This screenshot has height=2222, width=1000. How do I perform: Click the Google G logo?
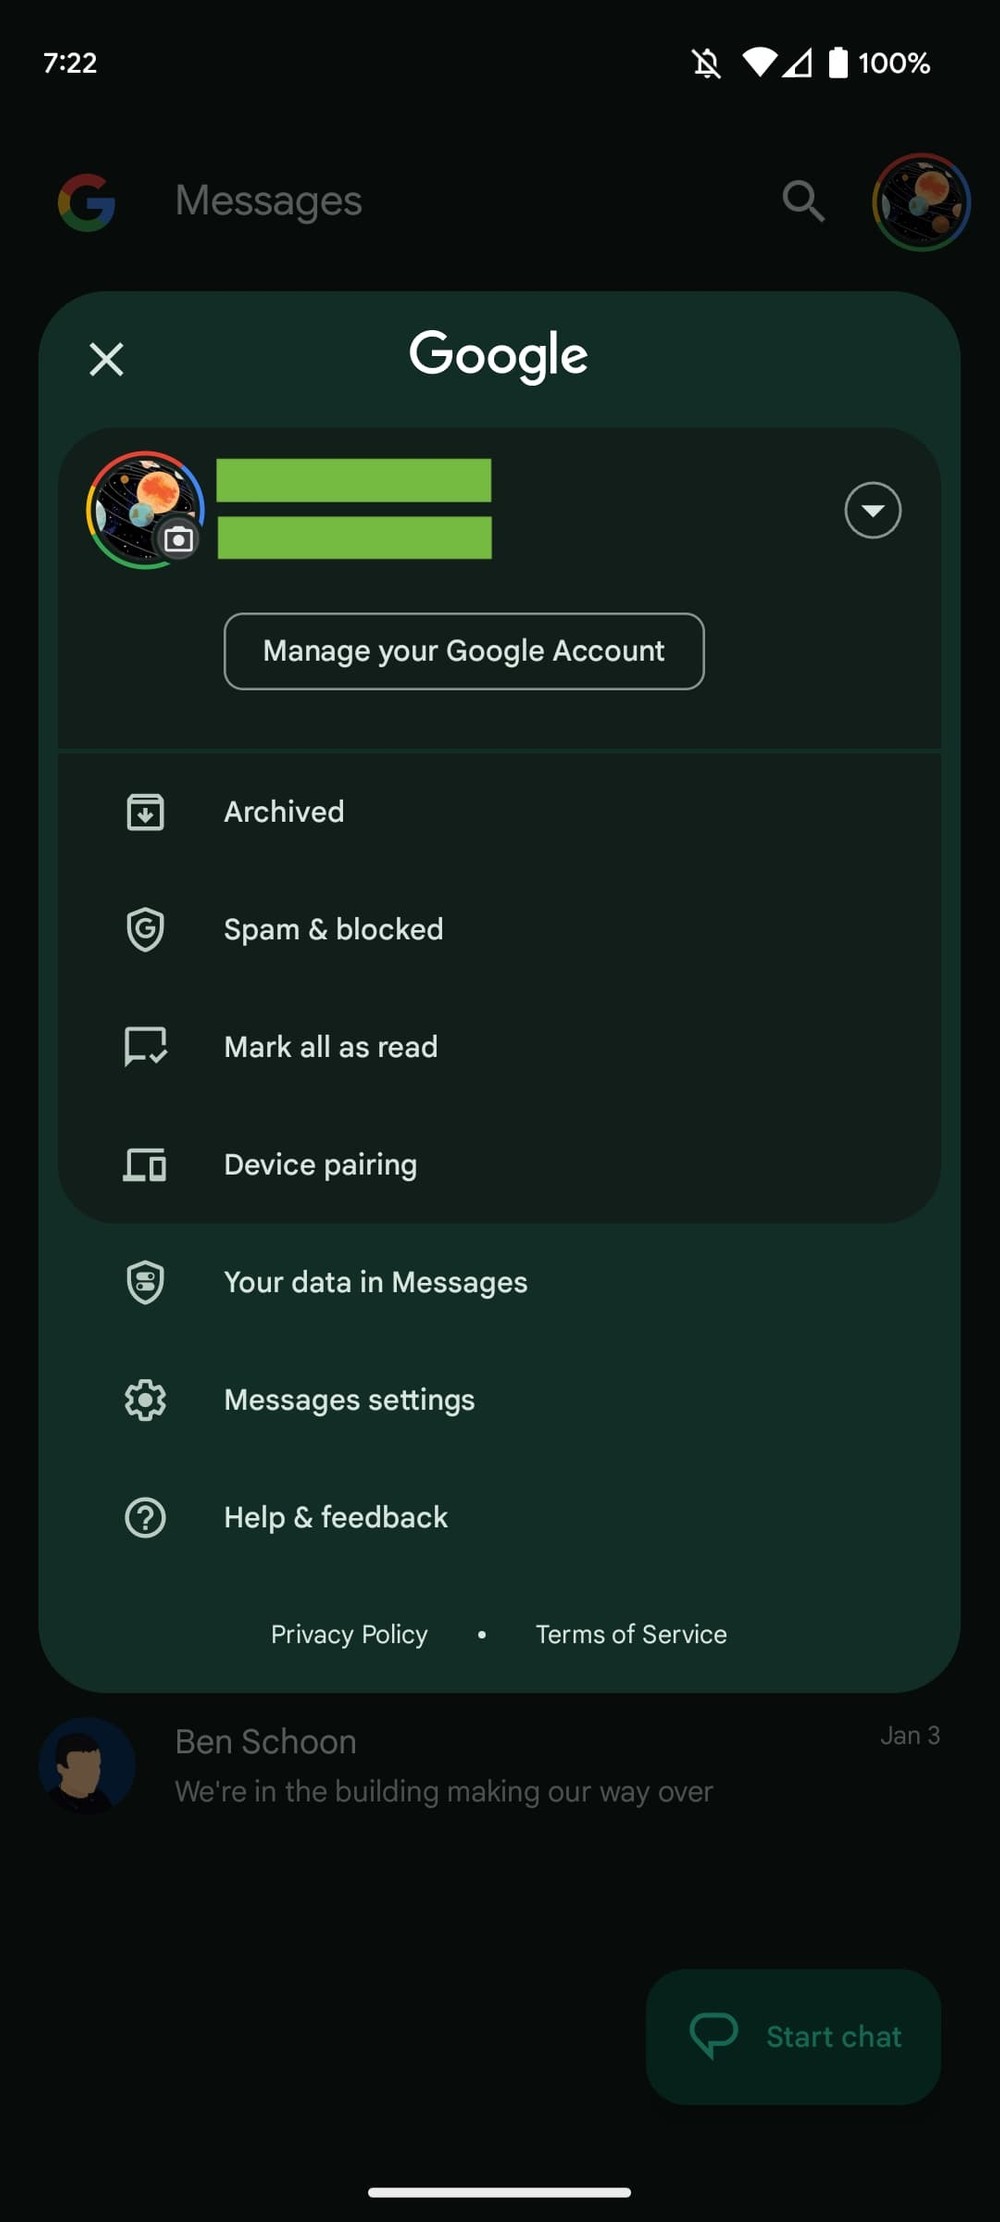tap(87, 202)
